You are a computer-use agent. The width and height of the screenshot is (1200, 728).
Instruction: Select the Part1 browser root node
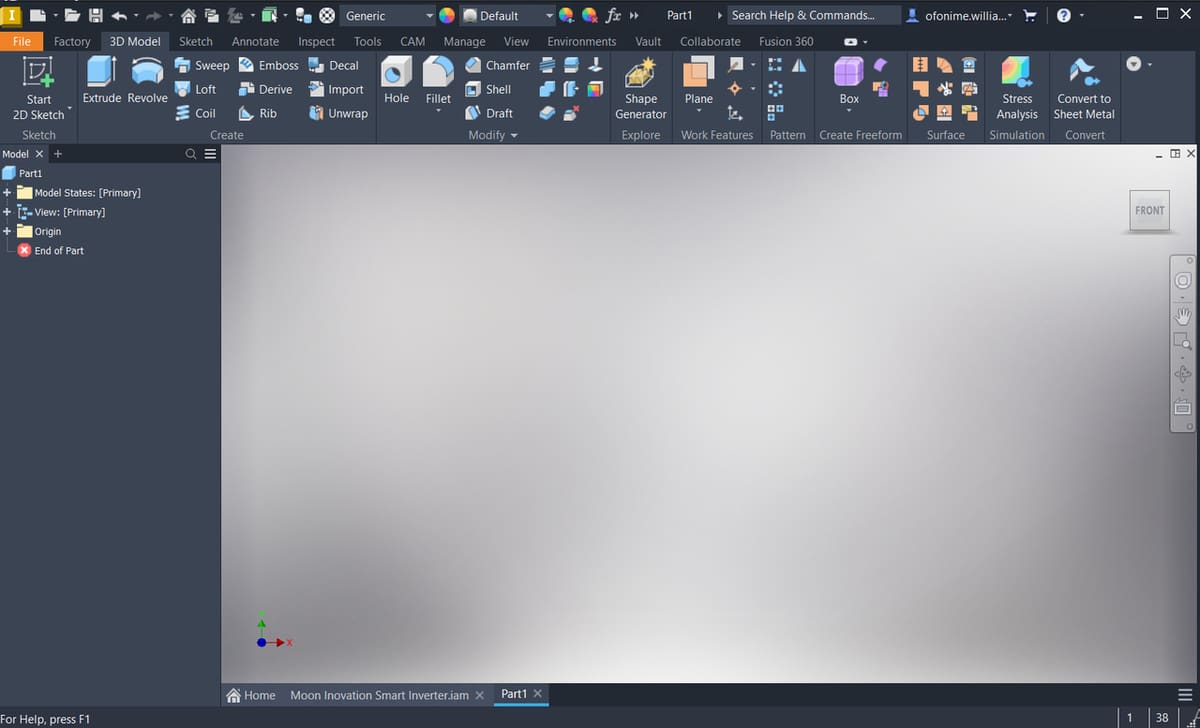[x=23, y=173]
